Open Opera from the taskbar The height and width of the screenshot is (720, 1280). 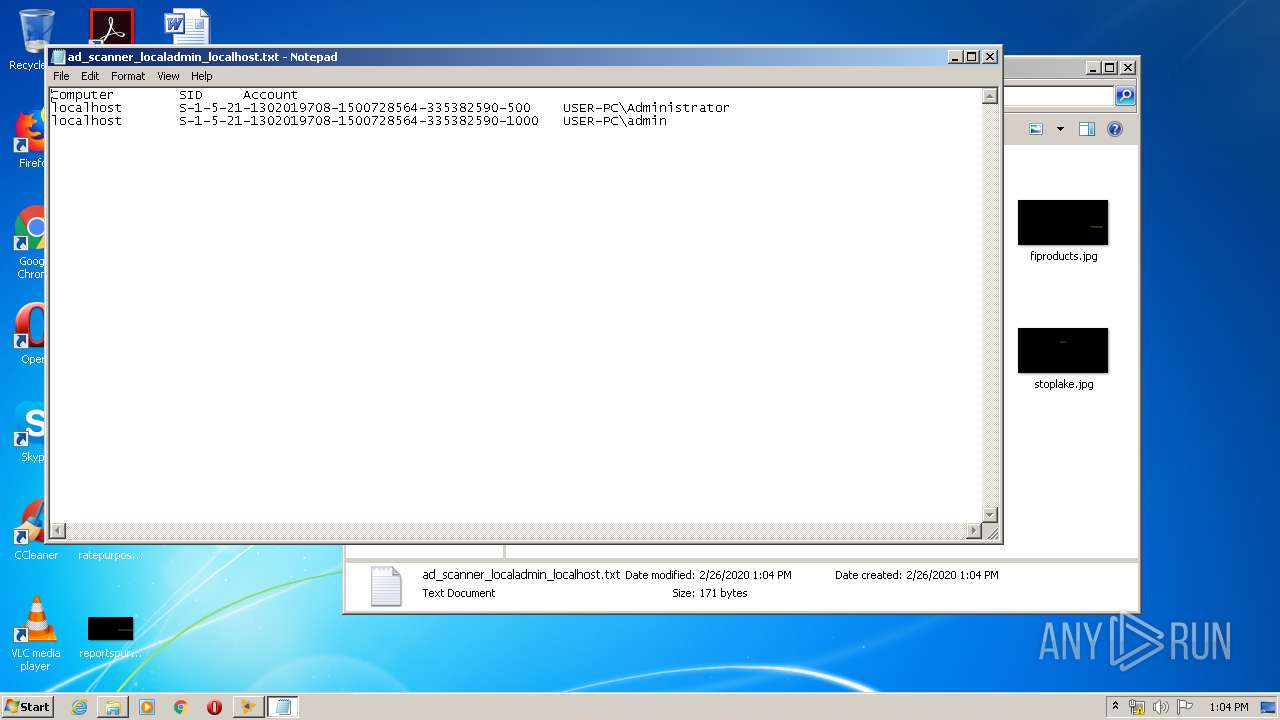(x=214, y=707)
